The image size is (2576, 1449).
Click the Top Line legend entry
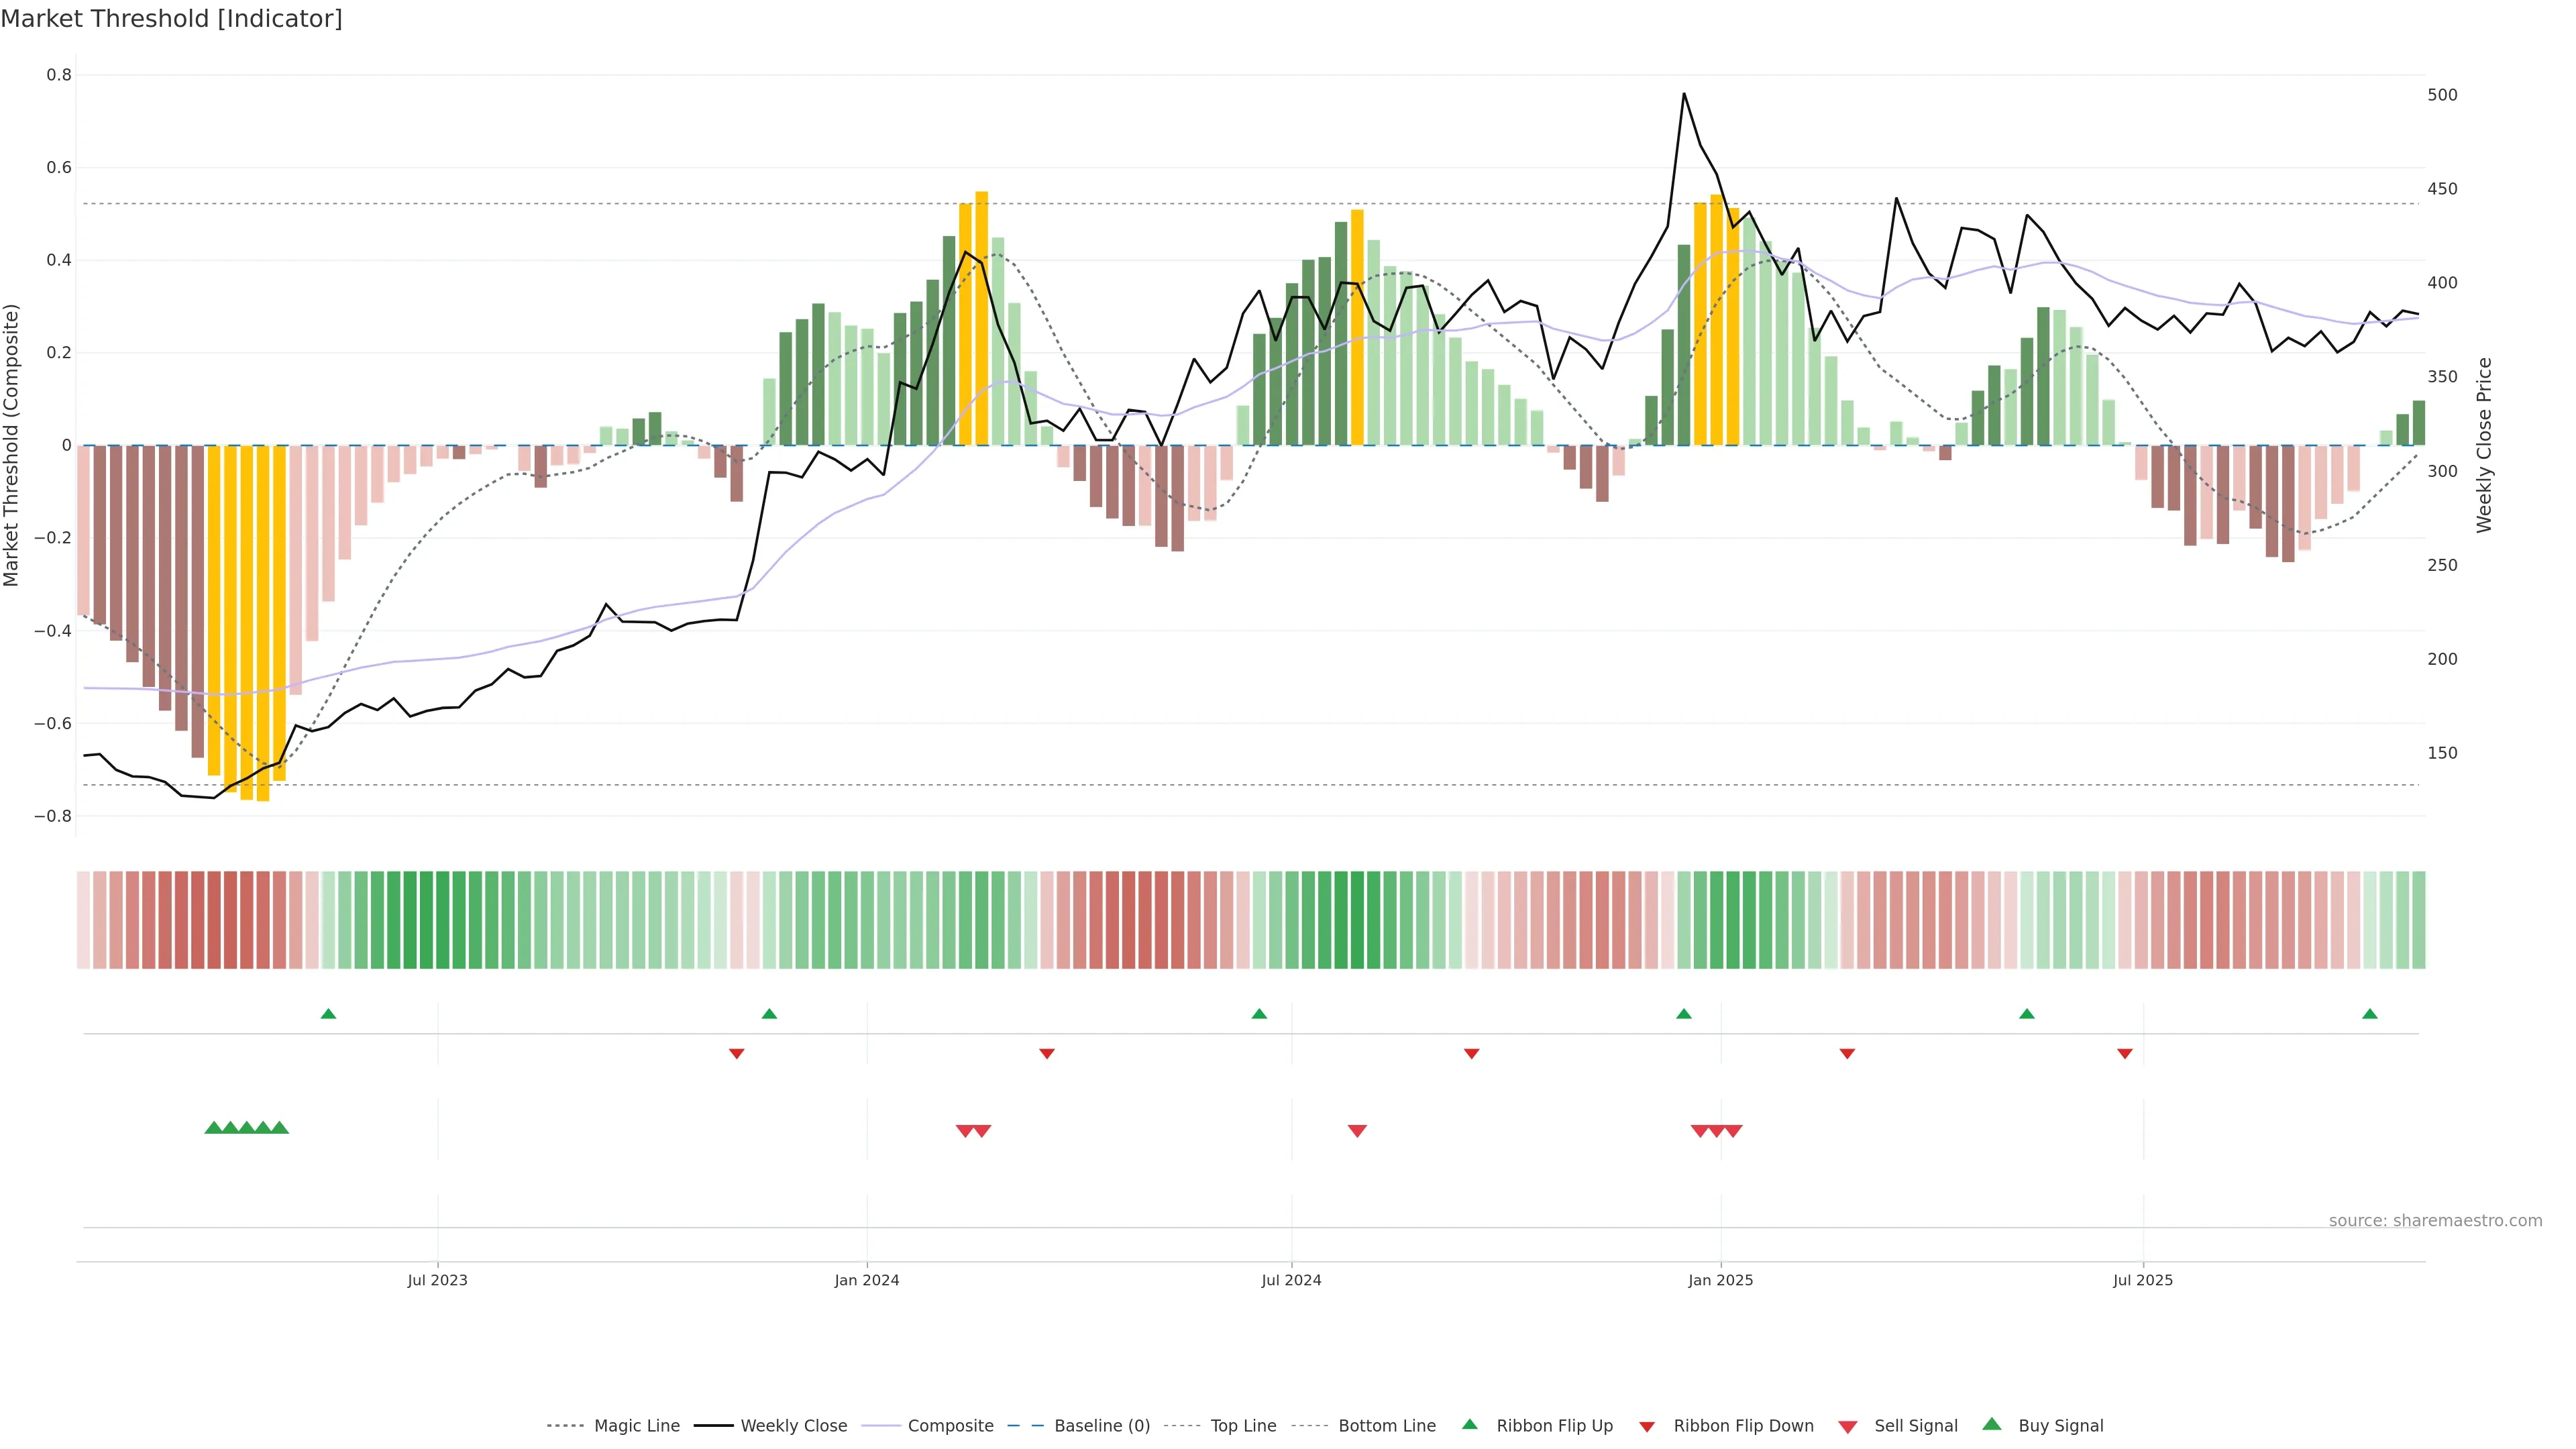pos(1243,1426)
